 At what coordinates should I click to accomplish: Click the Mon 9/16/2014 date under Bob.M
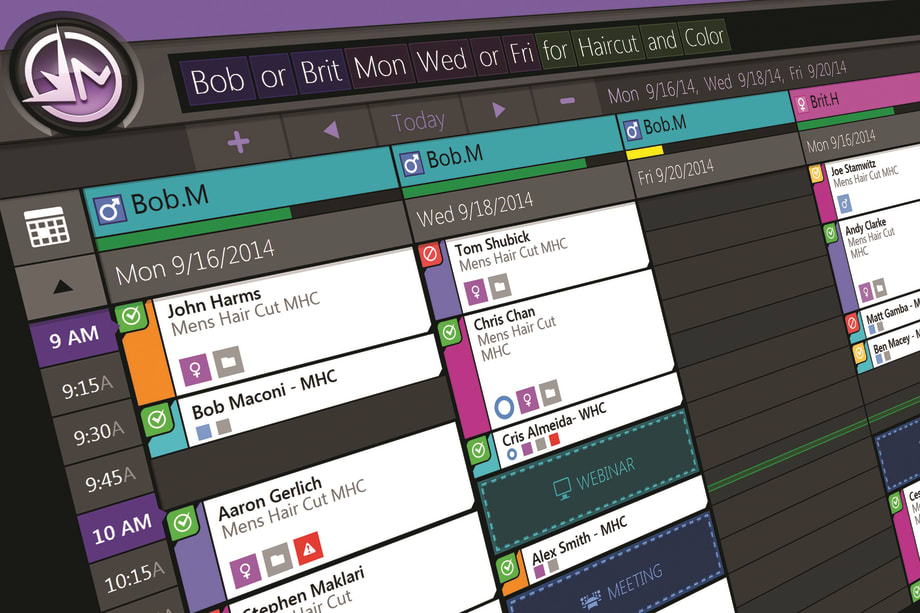[x=195, y=263]
